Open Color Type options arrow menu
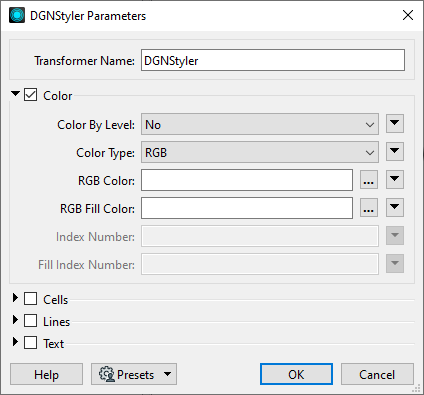 coord(395,152)
